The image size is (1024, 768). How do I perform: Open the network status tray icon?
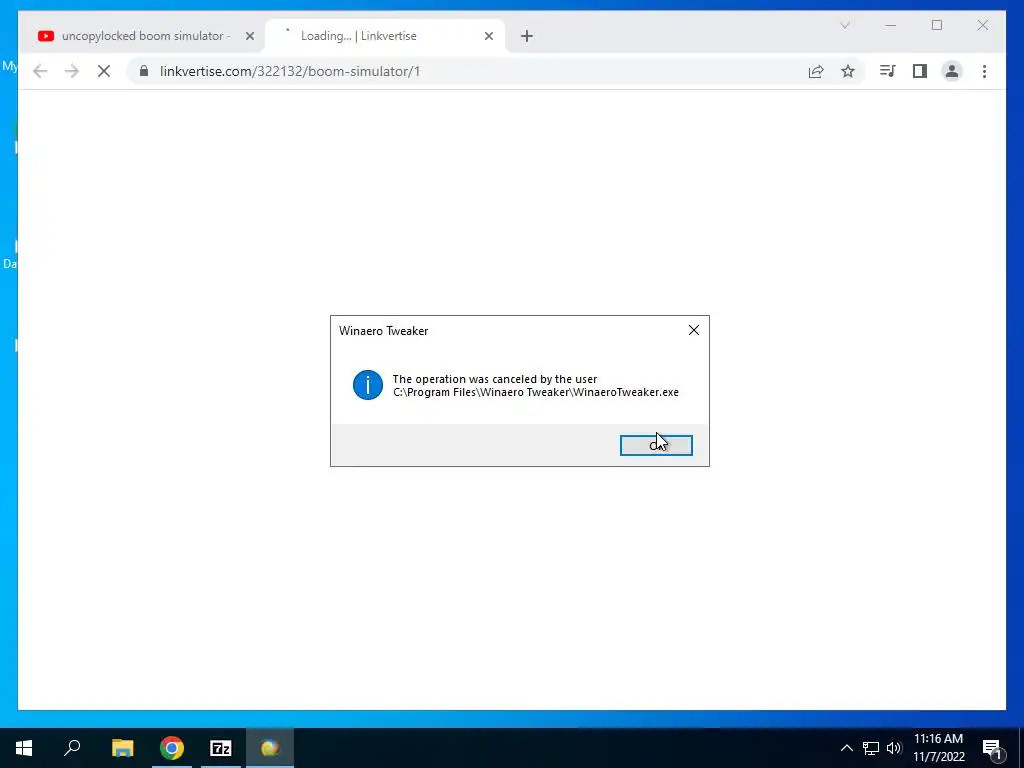point(871,748)
